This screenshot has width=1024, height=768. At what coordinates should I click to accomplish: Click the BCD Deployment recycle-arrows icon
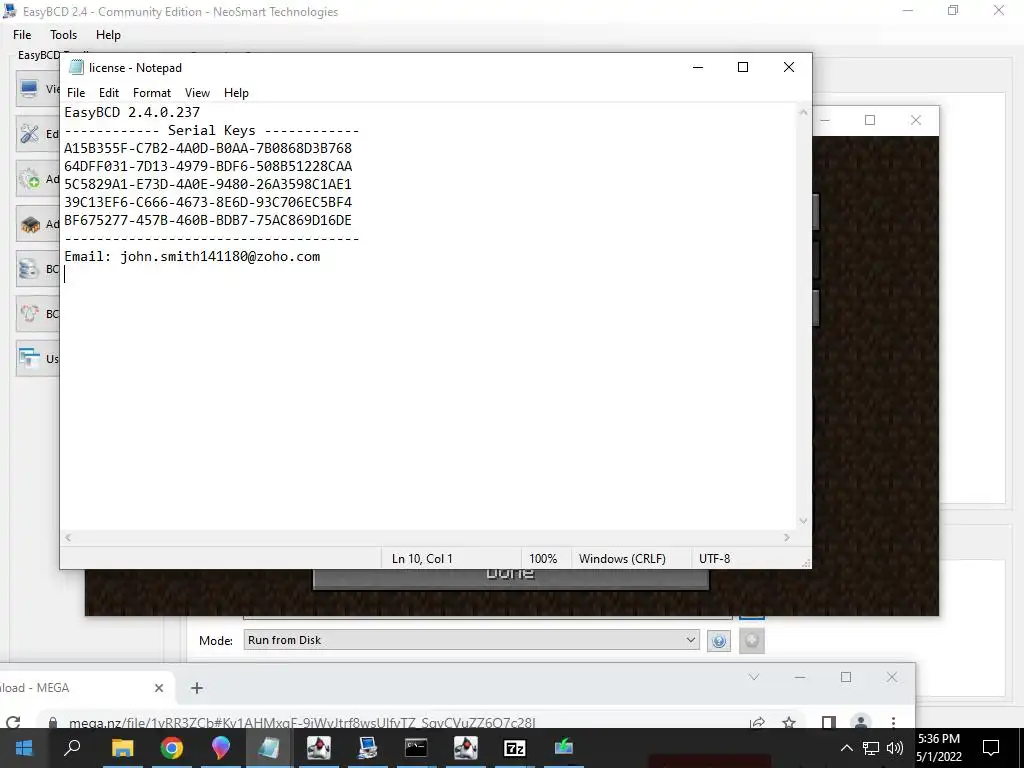[x=29, y=313]
